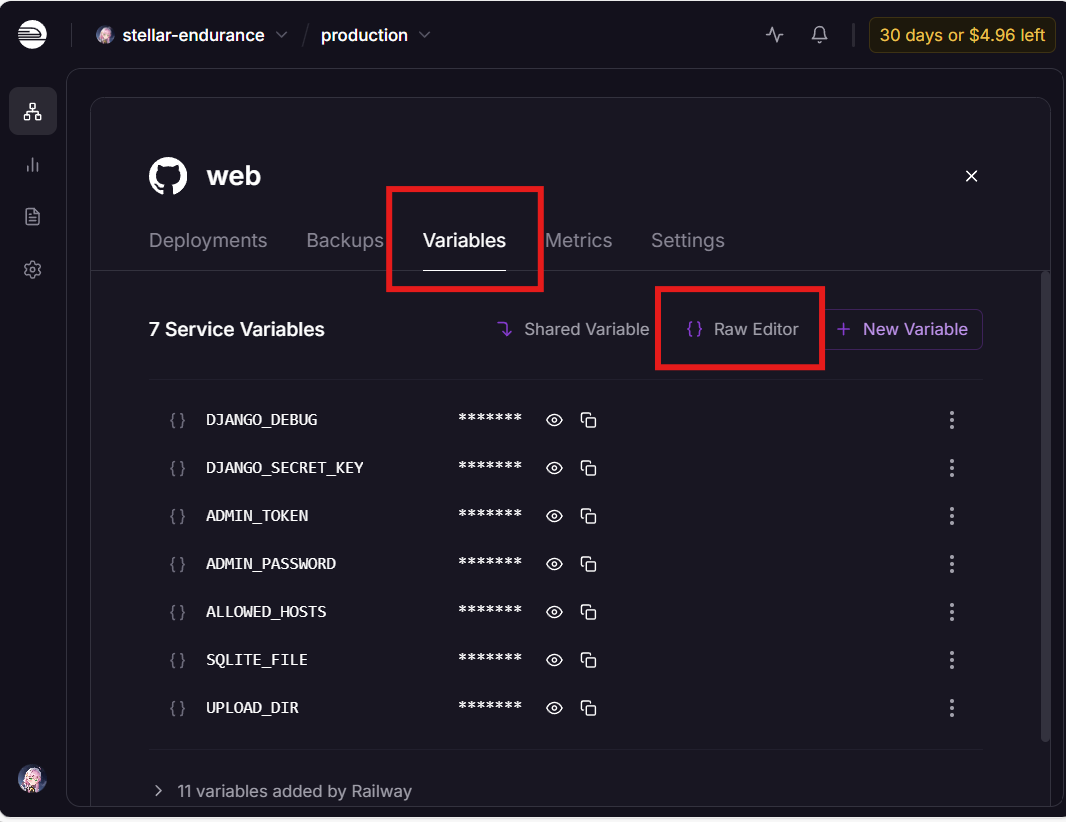Viewport: 1066px width, 822px height.
Task: Switch to the Backups tab
Action: [x=345, y=240]
